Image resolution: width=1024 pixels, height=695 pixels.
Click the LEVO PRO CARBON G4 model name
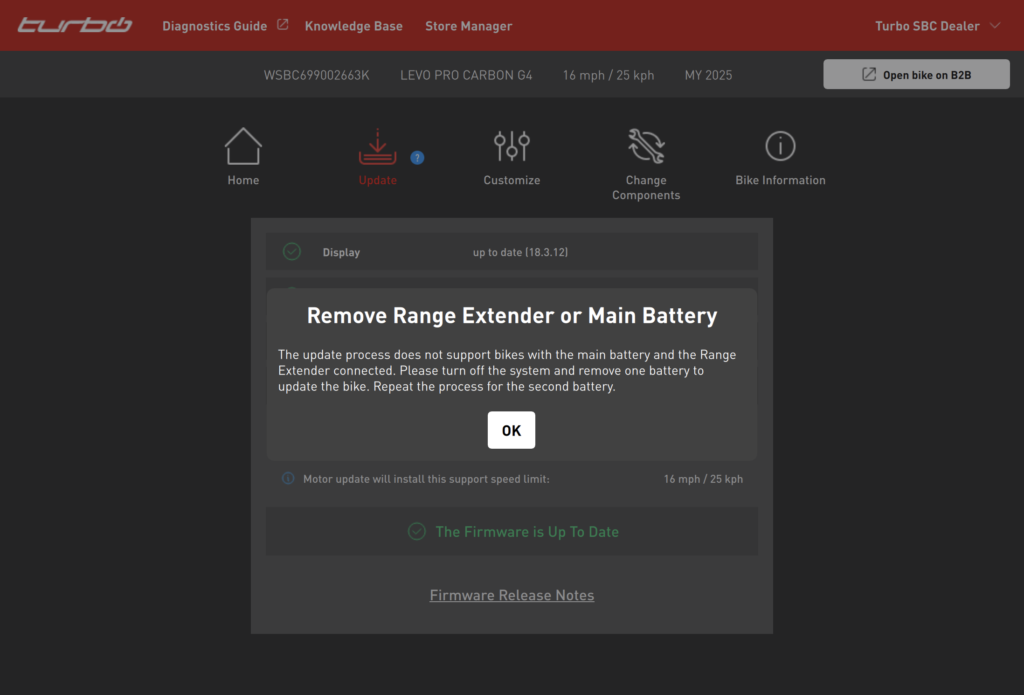pos(466,75)
